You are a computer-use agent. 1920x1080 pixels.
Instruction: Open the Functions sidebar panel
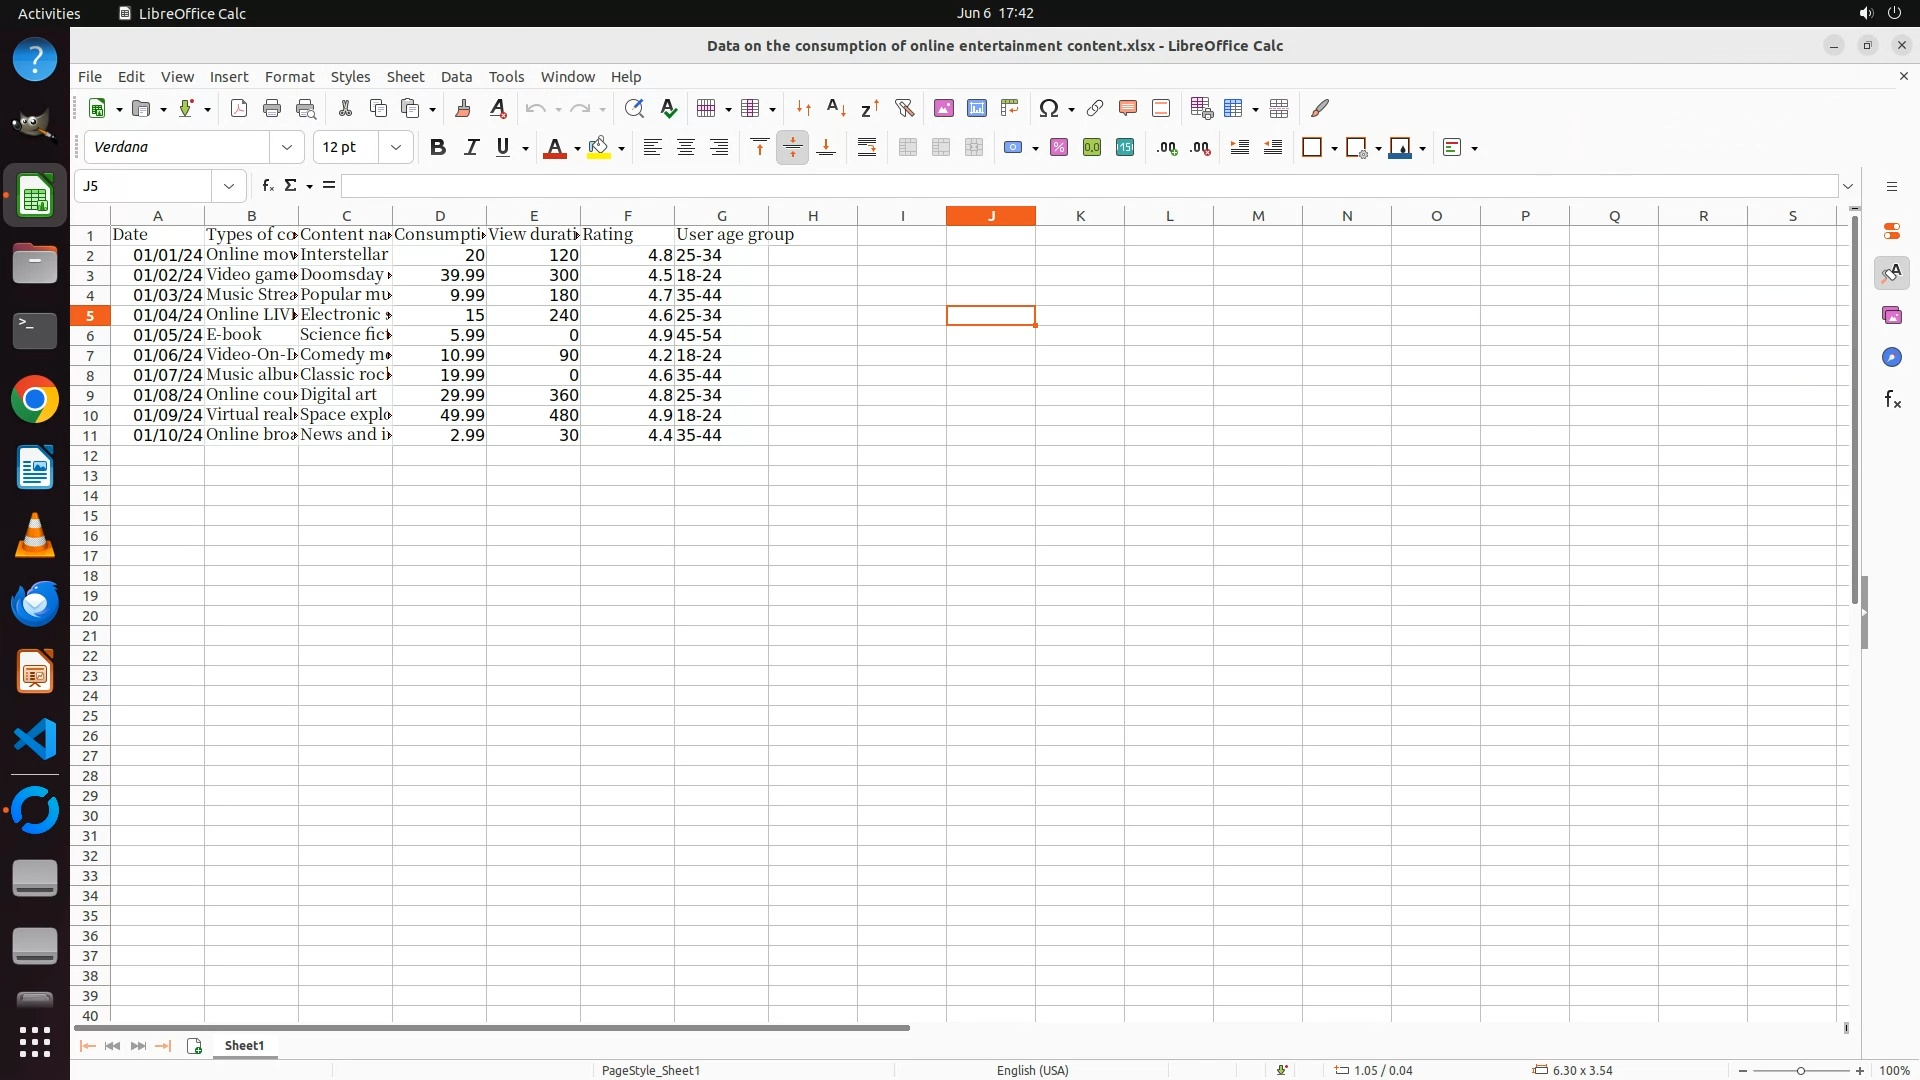[1892, 400]
